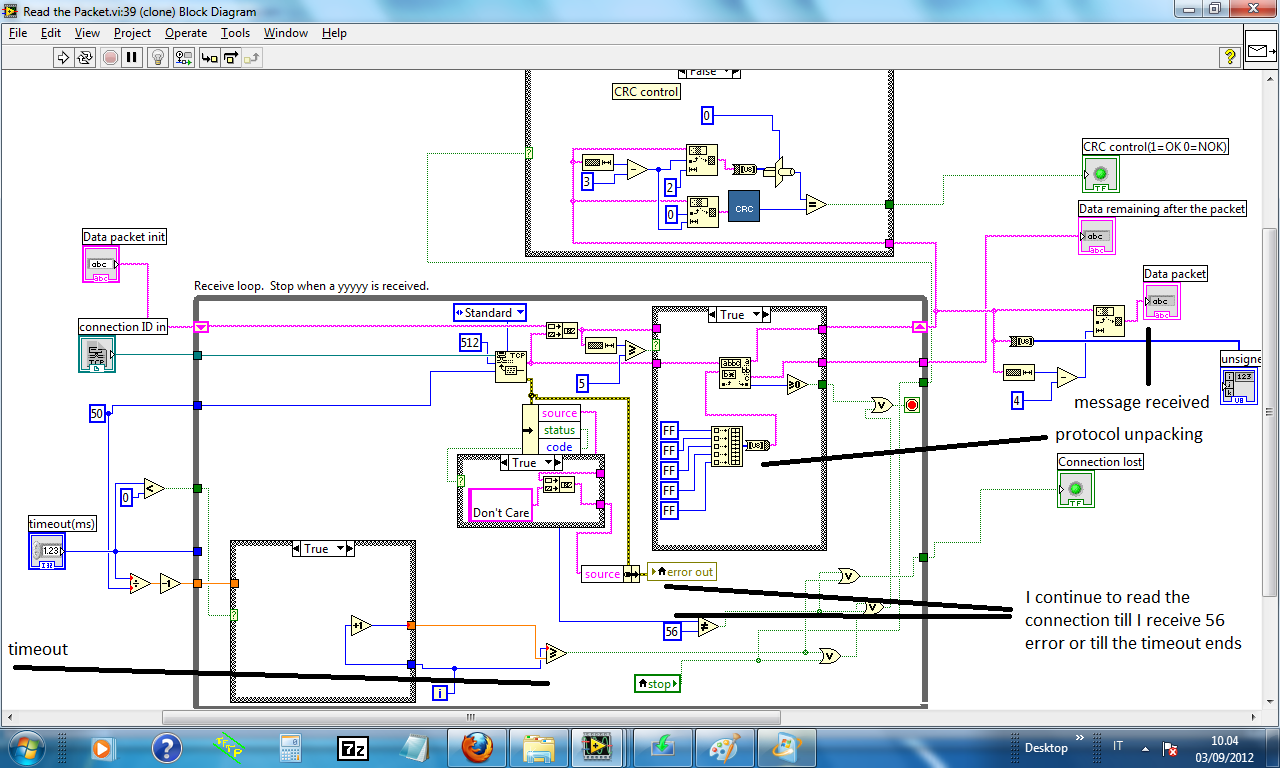The width and height of the screenshot is (1280, 768).
Task: Select the Equal comparison node after CRC
Action: tap(816, 204)
